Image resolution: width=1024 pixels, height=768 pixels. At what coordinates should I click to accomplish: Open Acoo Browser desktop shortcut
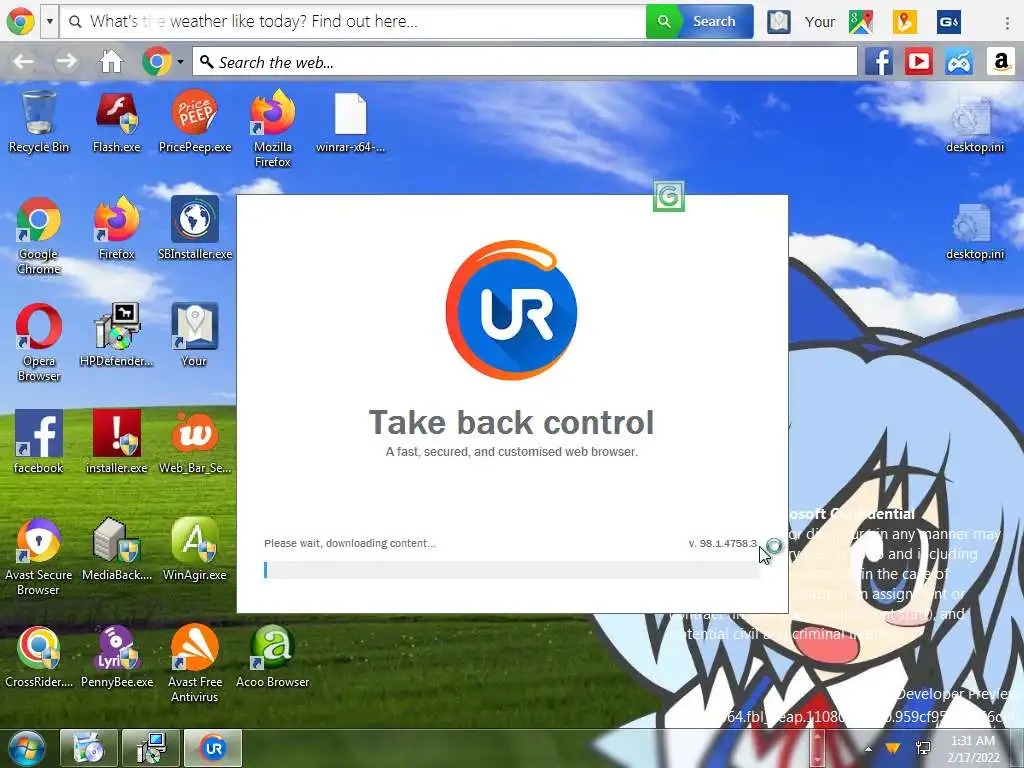[x=273, y=656]
